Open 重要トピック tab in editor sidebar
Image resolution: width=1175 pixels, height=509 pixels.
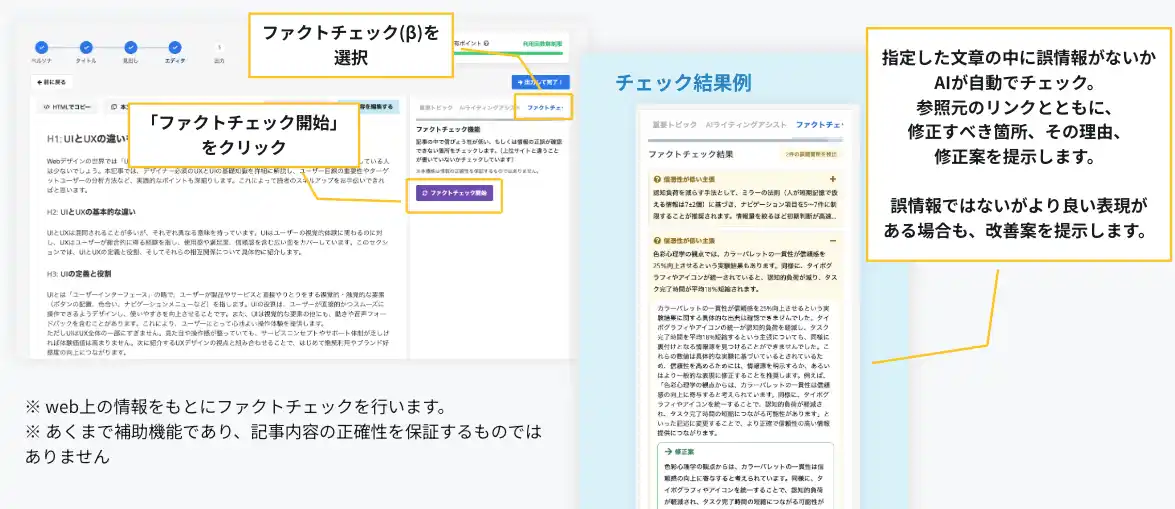pyautogui.click(x=436, y=107)
